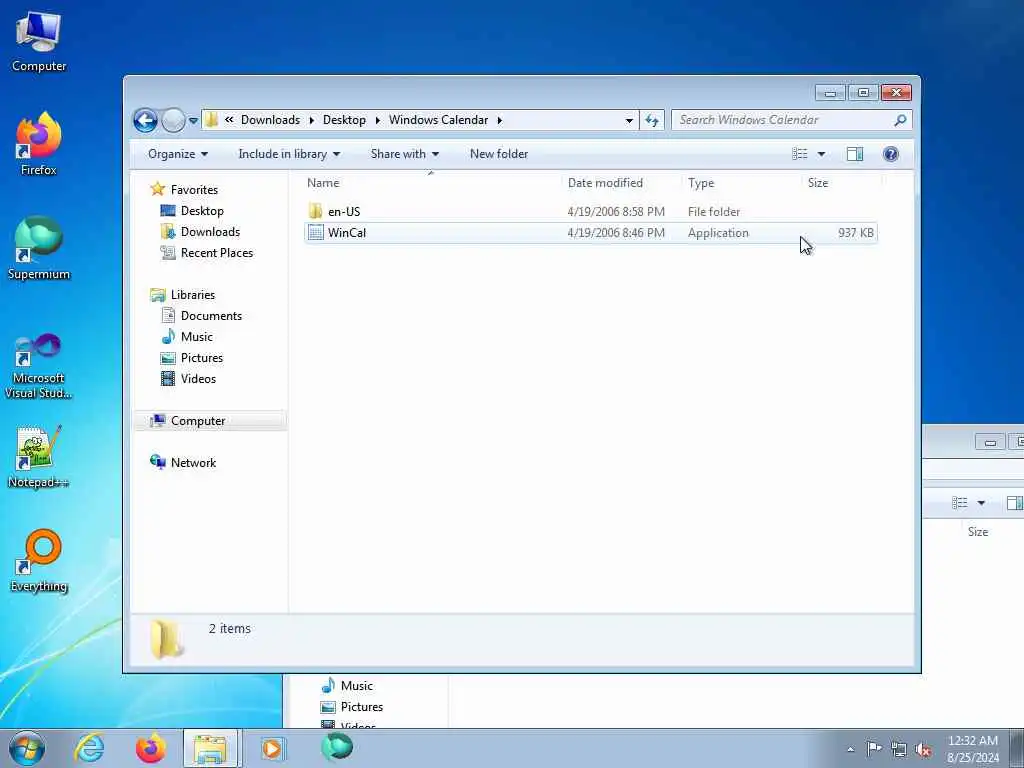
Task: Expand the arrow between Downloads and Desktop breadcrumbs
Action: [312, 120]
